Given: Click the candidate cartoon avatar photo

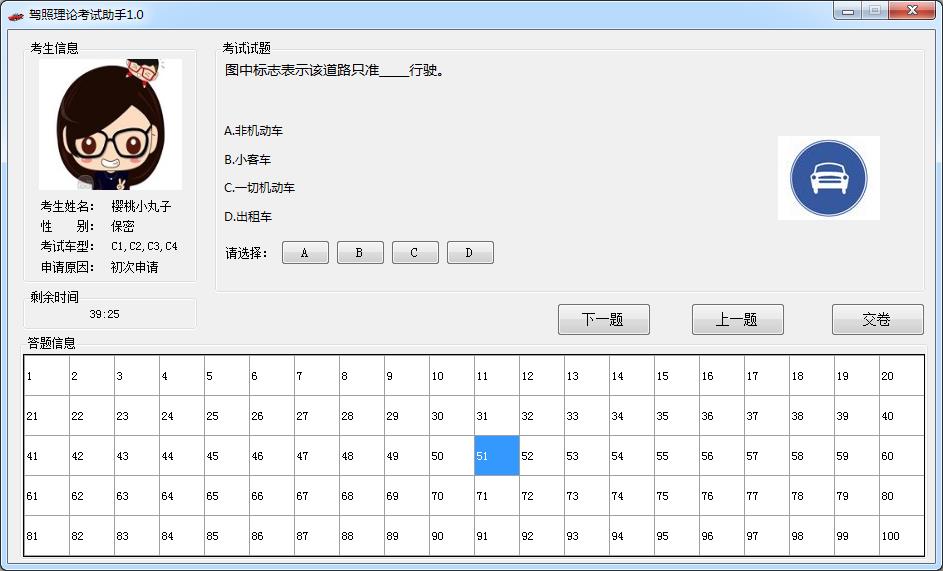Looking at the screenshot, I should pos(110,124).
